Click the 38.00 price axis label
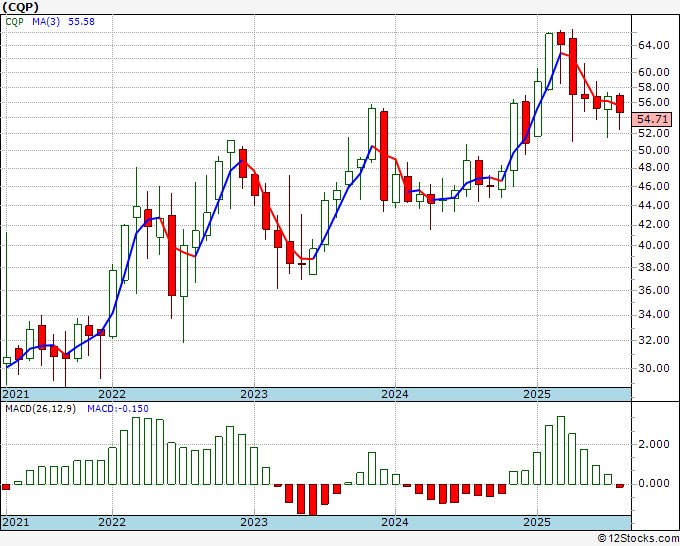Screen dimensions: 680x546 pyautogui.click(x=653, y=267)
